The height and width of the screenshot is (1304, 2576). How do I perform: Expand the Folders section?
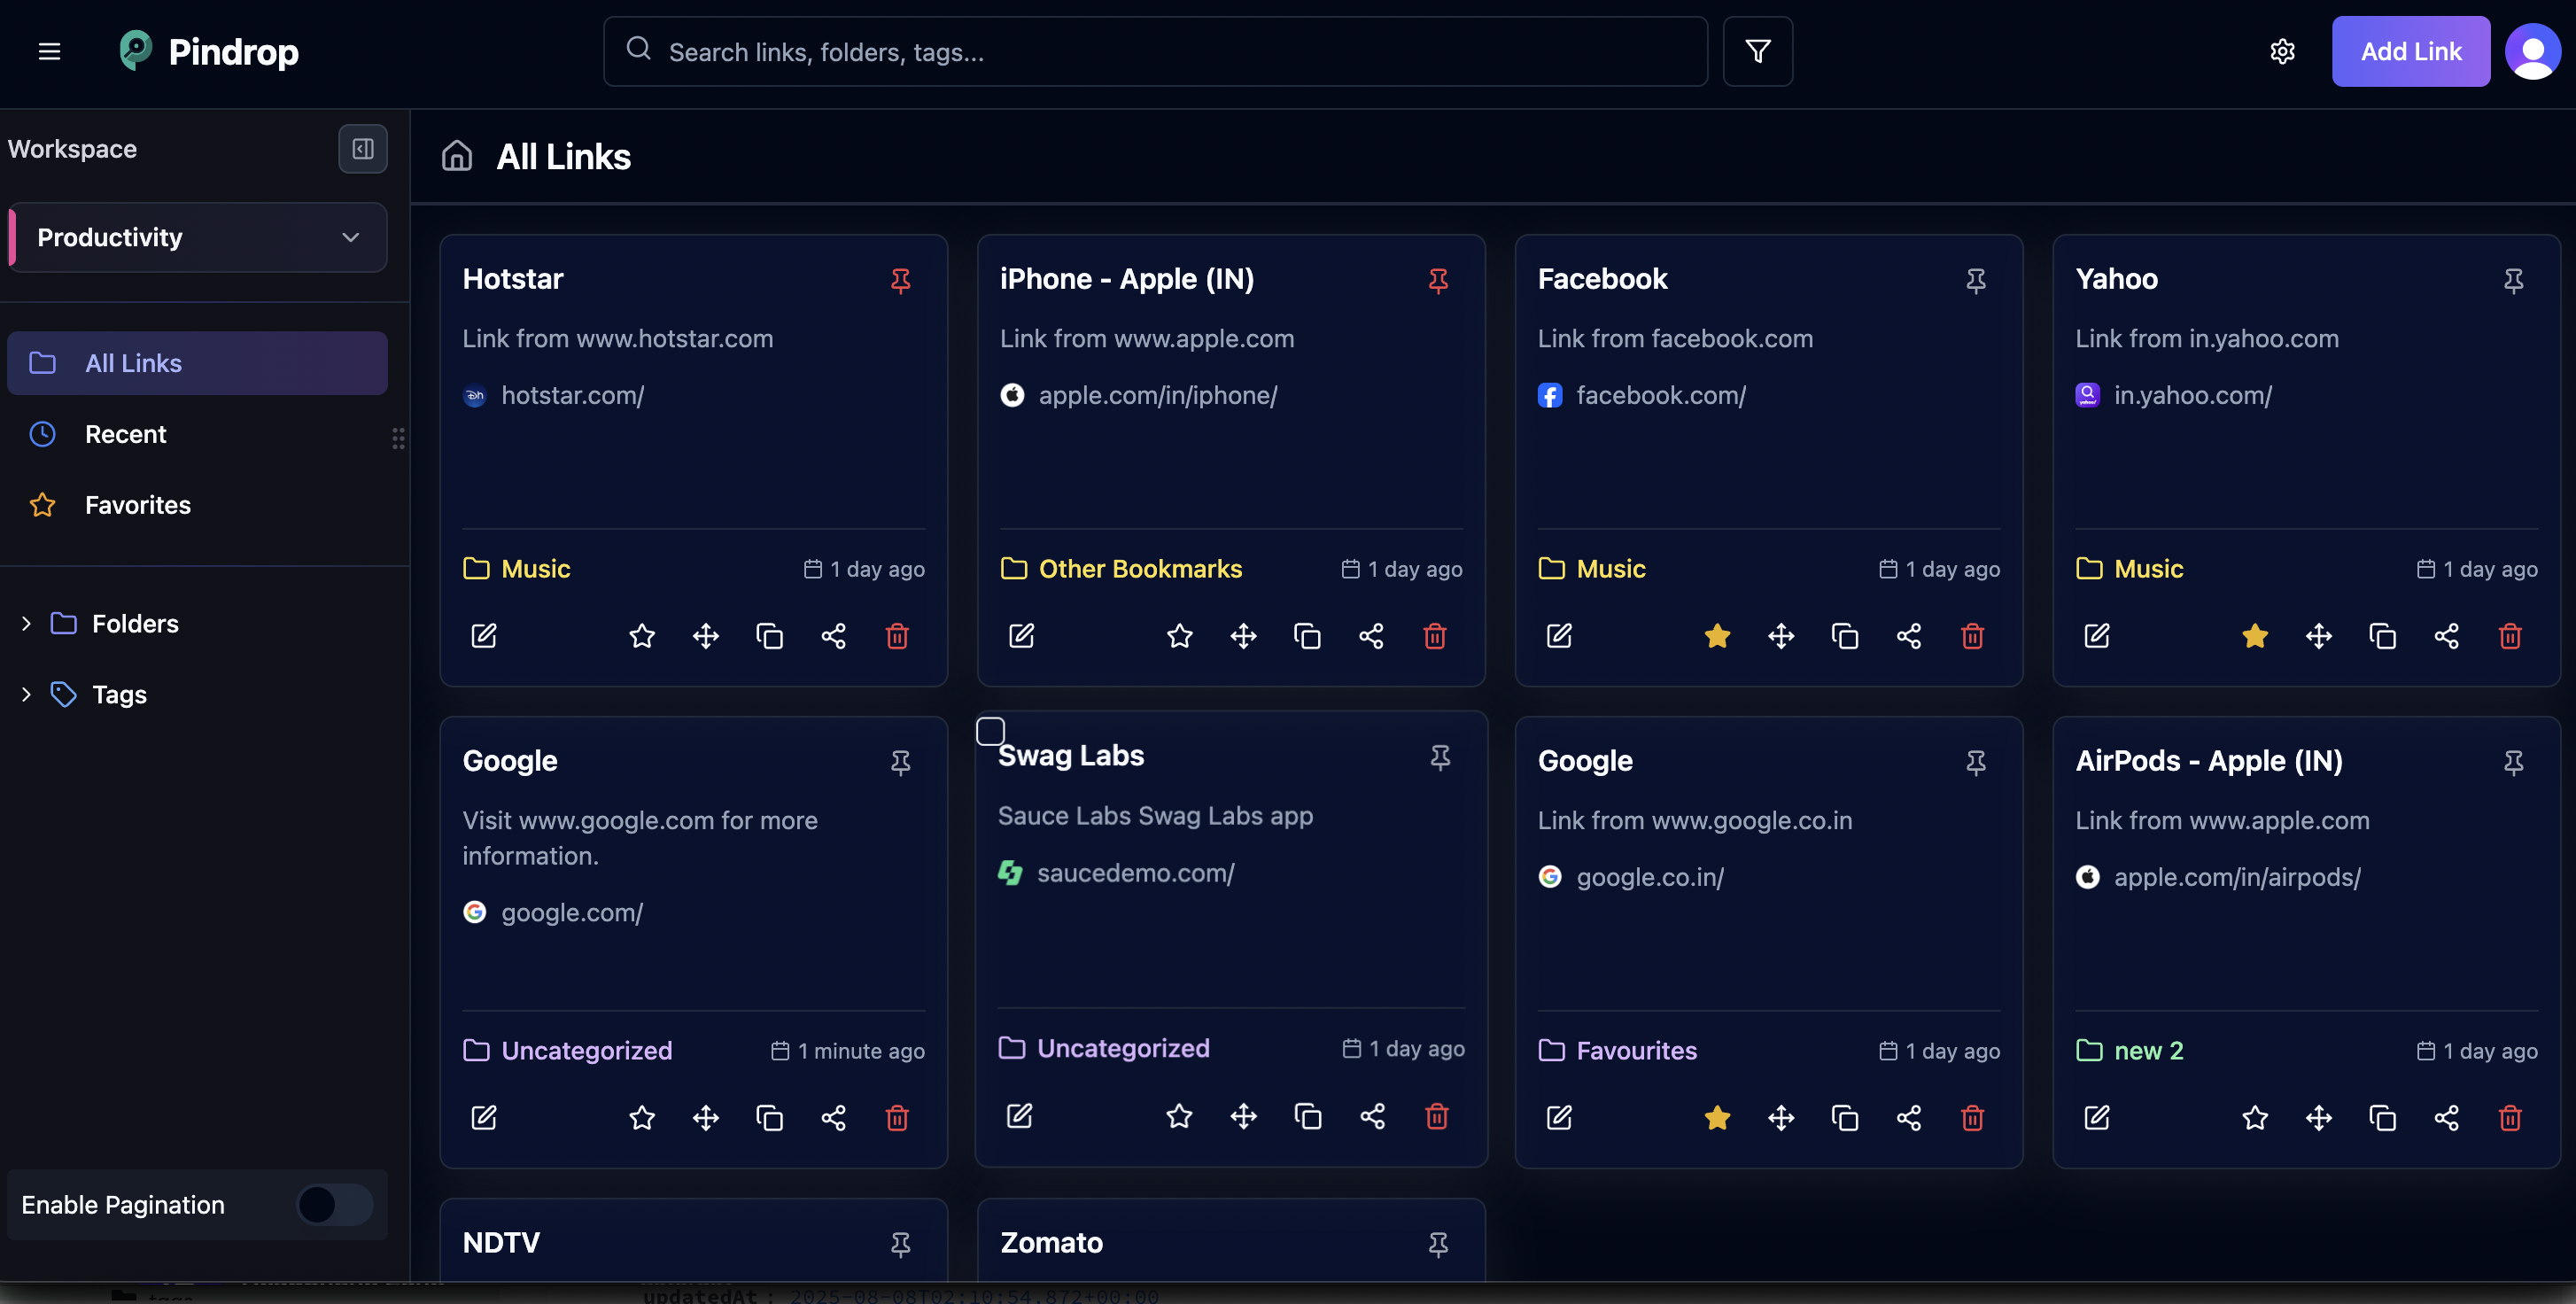[x=26, y=623]
